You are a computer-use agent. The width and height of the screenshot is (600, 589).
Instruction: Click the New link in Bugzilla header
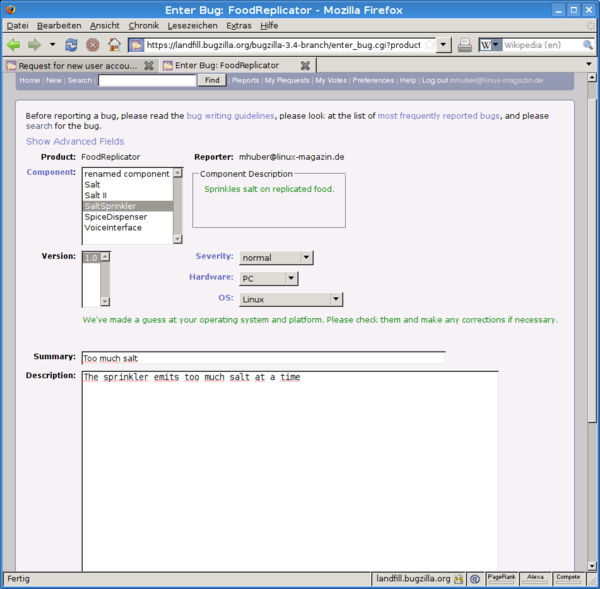coord(54,80)
